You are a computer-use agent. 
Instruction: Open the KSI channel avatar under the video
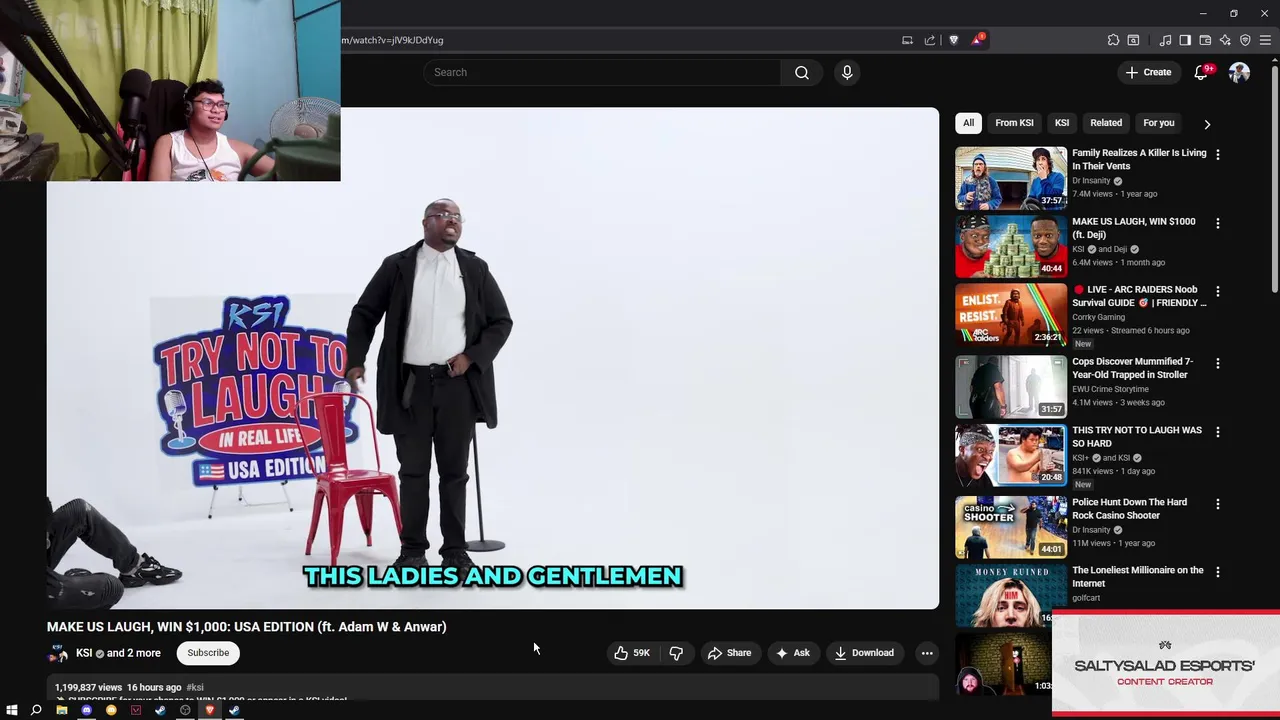tap(58, 653)
